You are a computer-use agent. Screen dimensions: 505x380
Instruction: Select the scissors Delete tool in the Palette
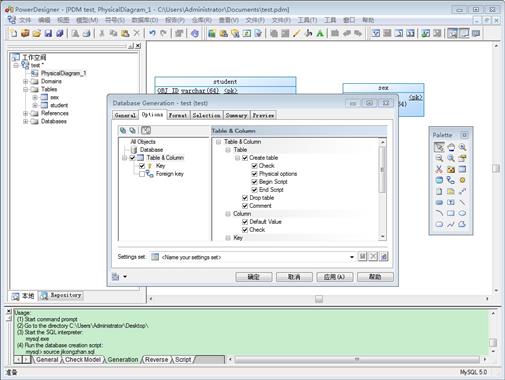point(439,169)
